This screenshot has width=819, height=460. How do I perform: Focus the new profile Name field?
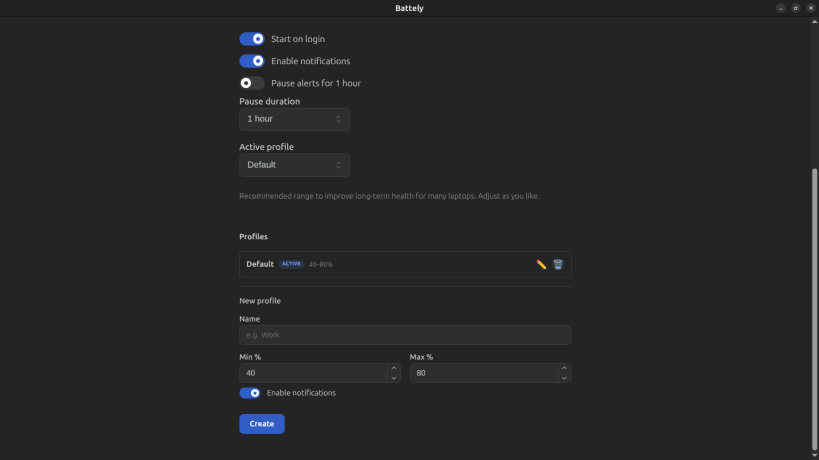click(x=405, y=335)
